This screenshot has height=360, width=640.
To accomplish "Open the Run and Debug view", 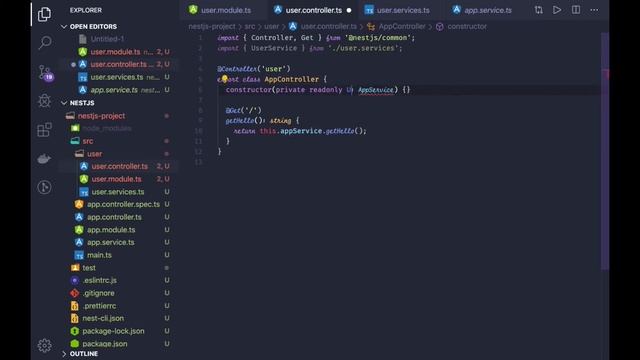I will (x=44, y=100).
